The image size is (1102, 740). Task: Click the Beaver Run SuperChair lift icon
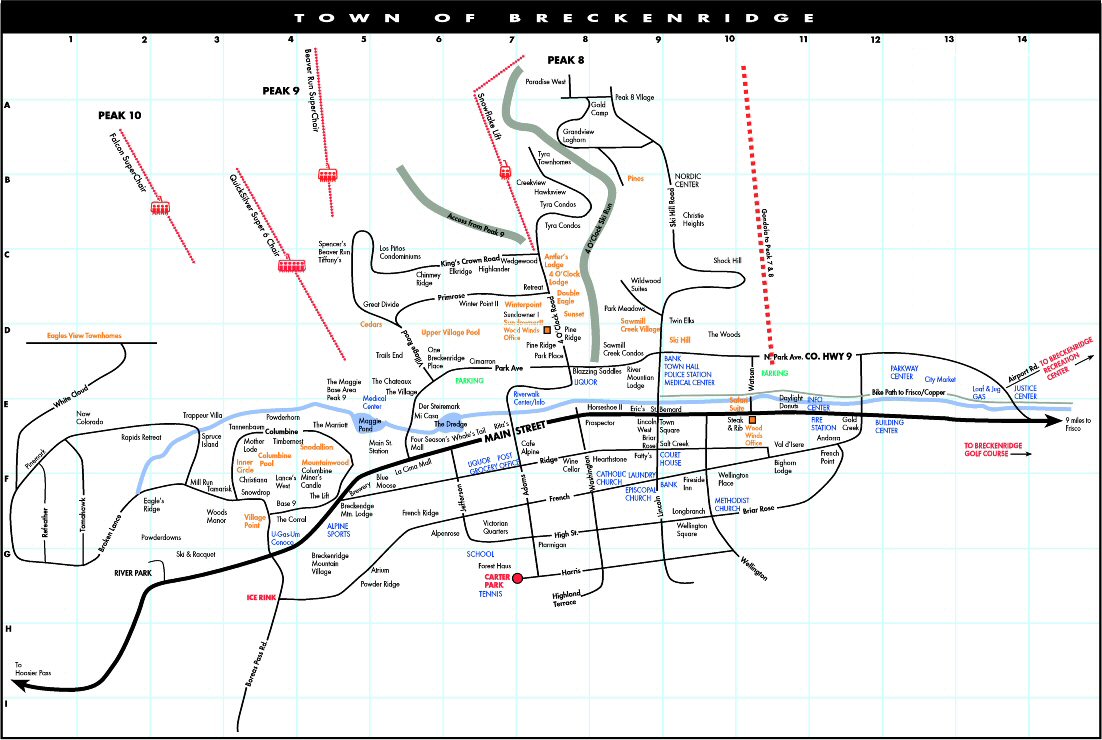click(328, 174)
